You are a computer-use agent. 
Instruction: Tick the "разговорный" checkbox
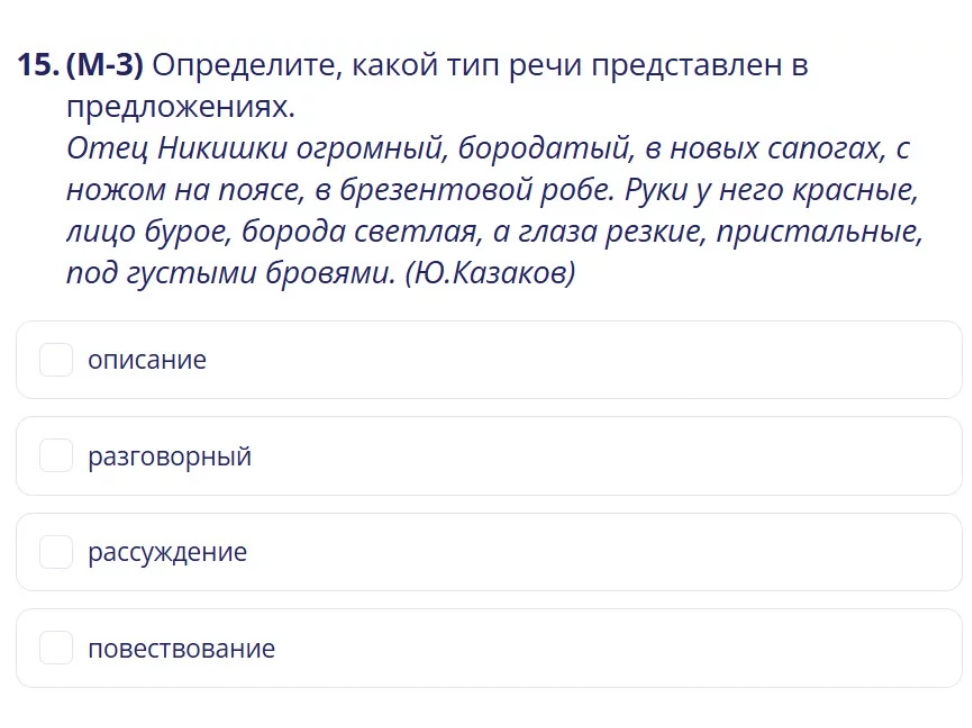click(56, 456)
